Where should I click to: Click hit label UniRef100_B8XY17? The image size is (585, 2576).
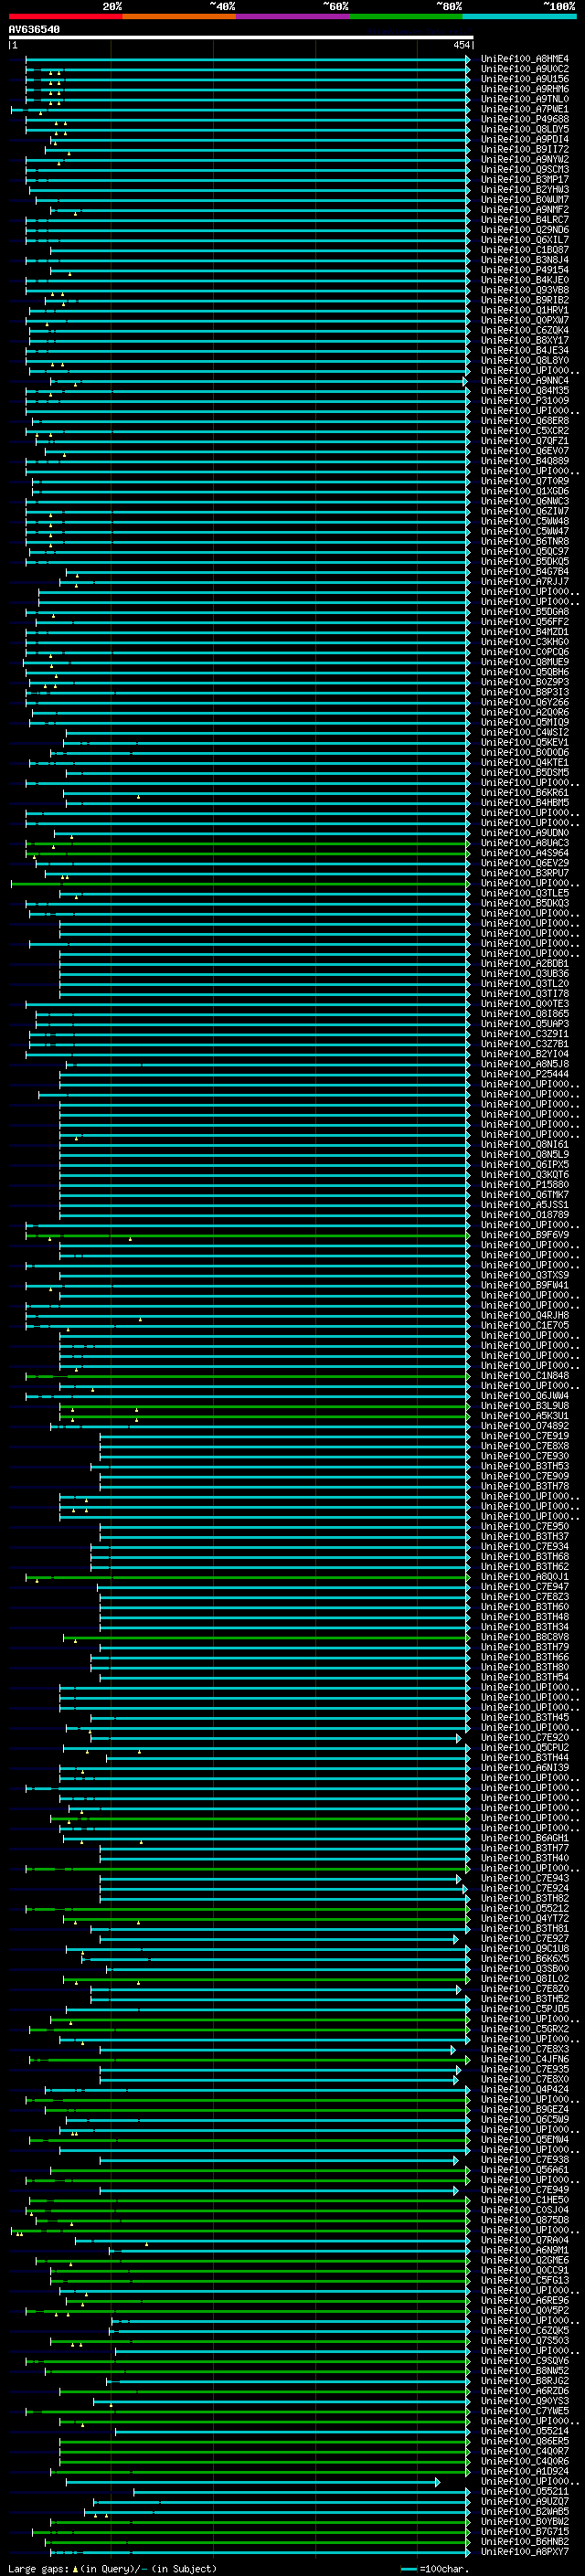pos(525,340)
